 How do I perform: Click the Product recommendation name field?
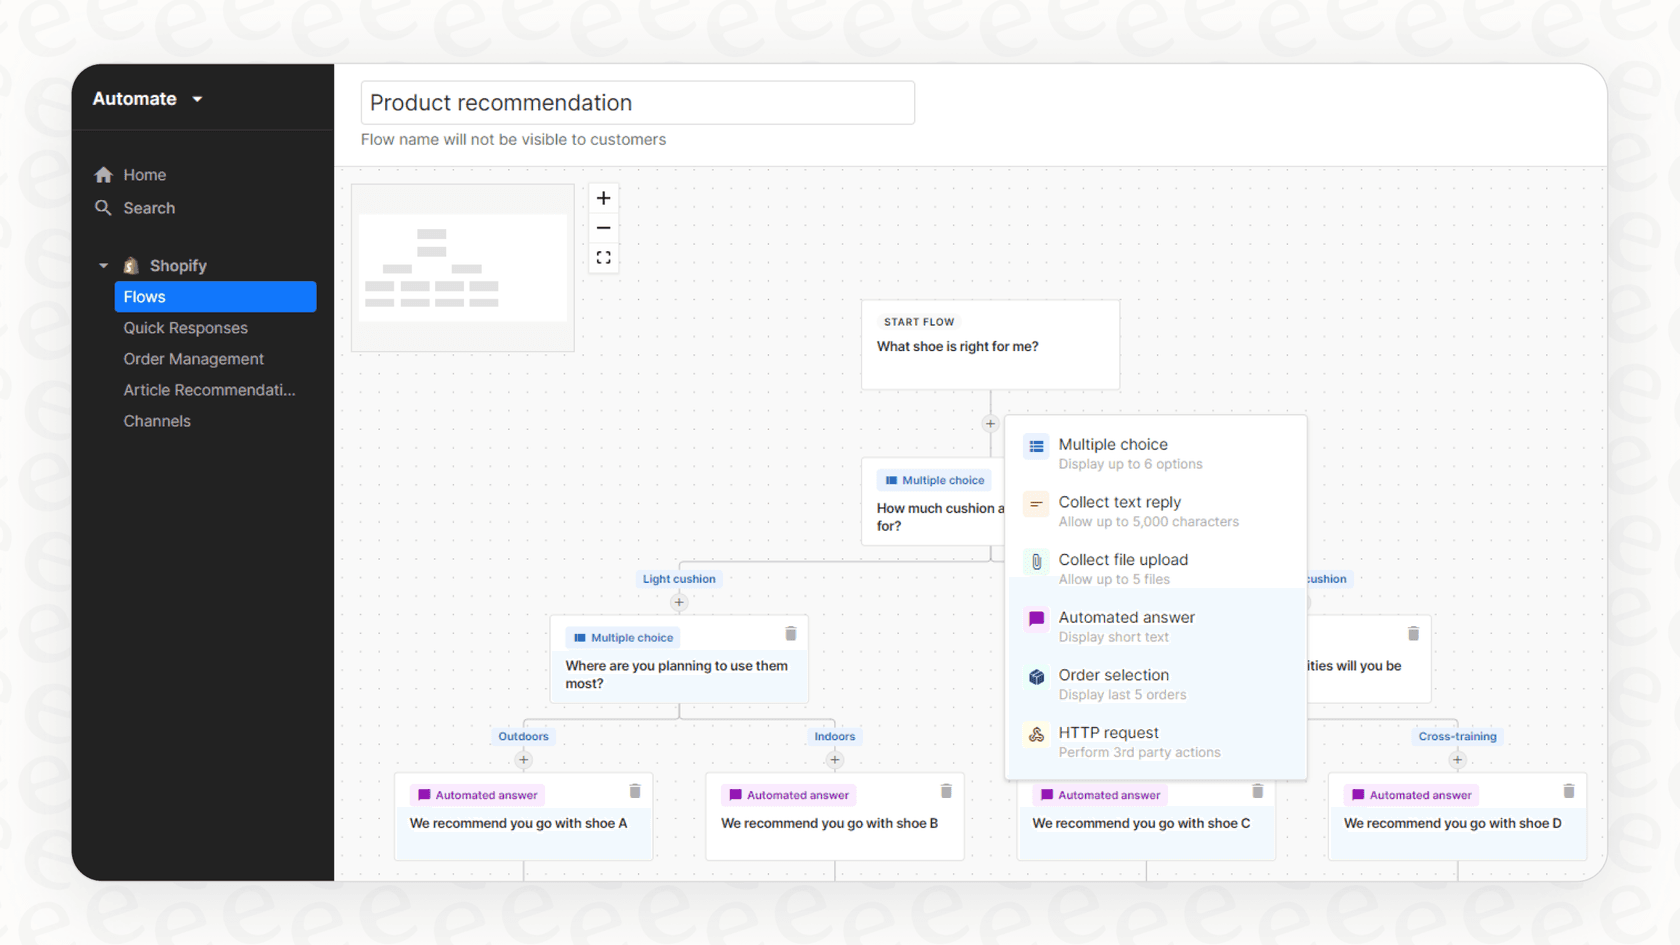coord(637,102)
